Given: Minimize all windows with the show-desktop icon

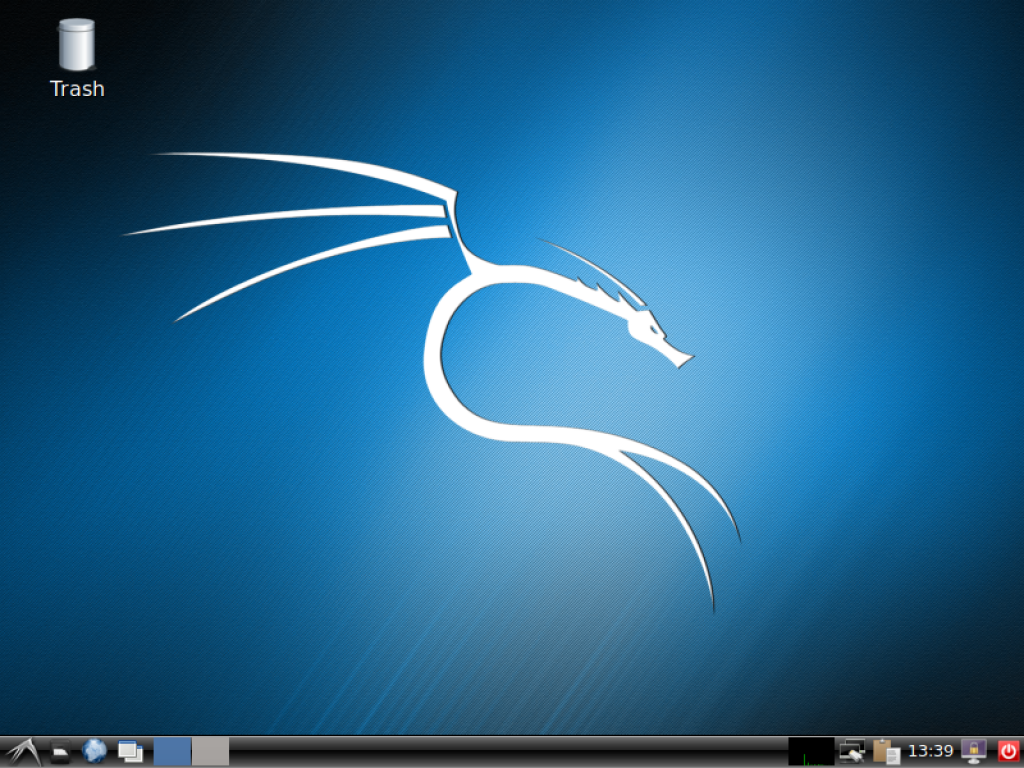Looking at the screenshot, I should 129,751.
